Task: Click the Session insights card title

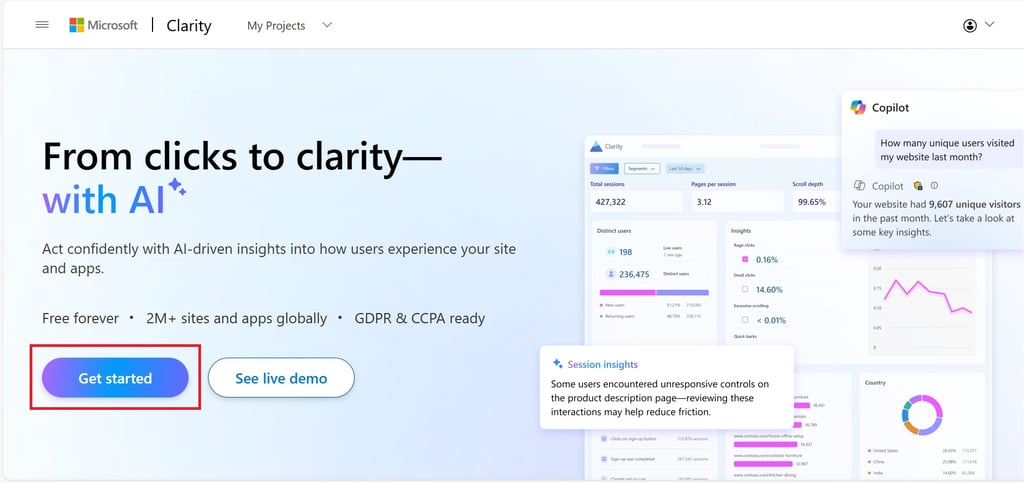Action: point(602,364)
